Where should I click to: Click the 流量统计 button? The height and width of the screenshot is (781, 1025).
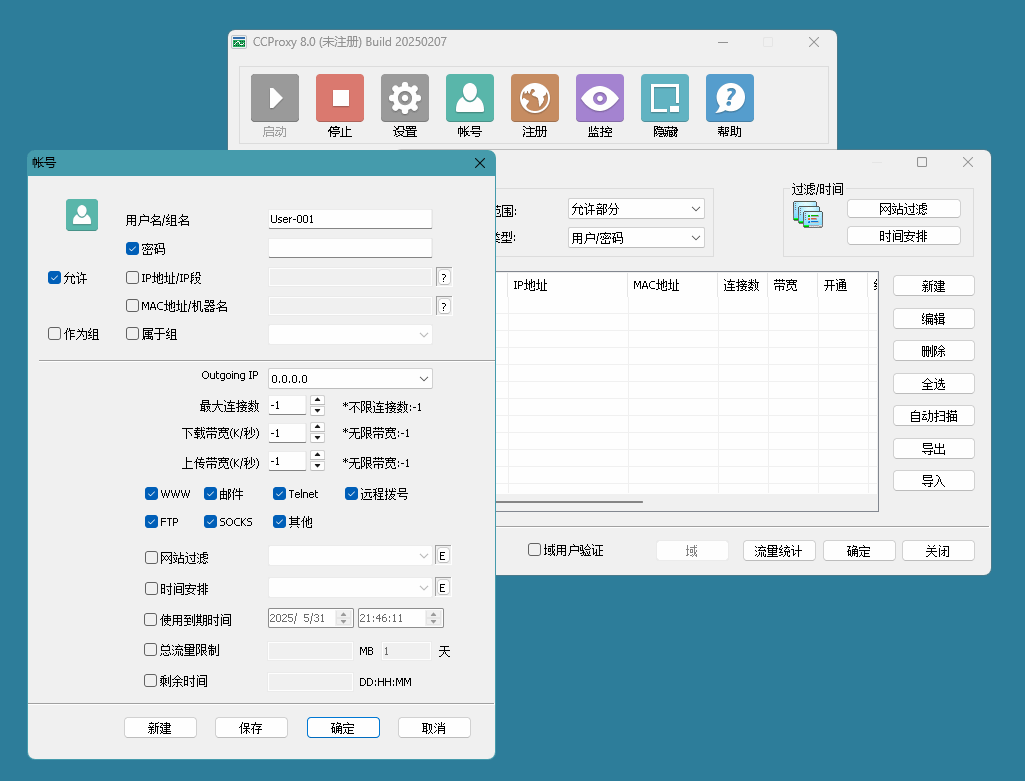778,551
